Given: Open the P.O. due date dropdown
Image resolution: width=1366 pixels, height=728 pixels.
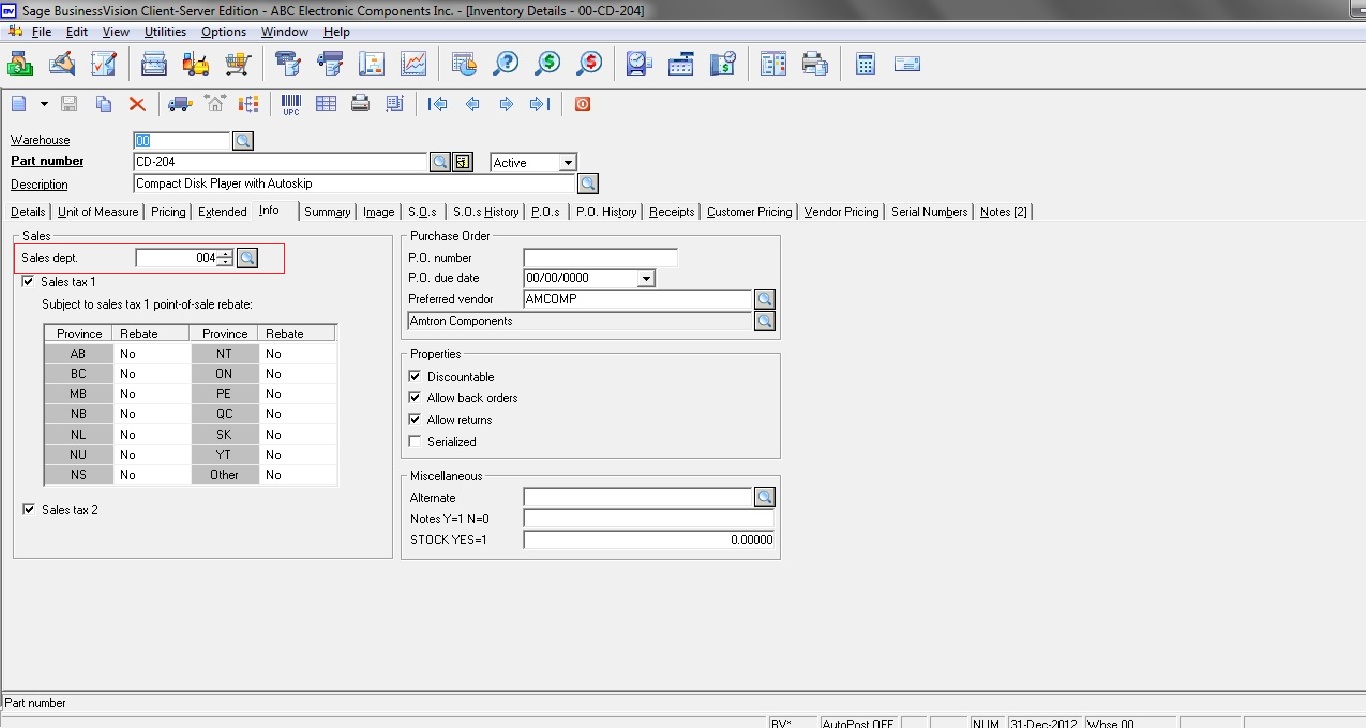Looking at the screenshot, I should tap(646, 278).
